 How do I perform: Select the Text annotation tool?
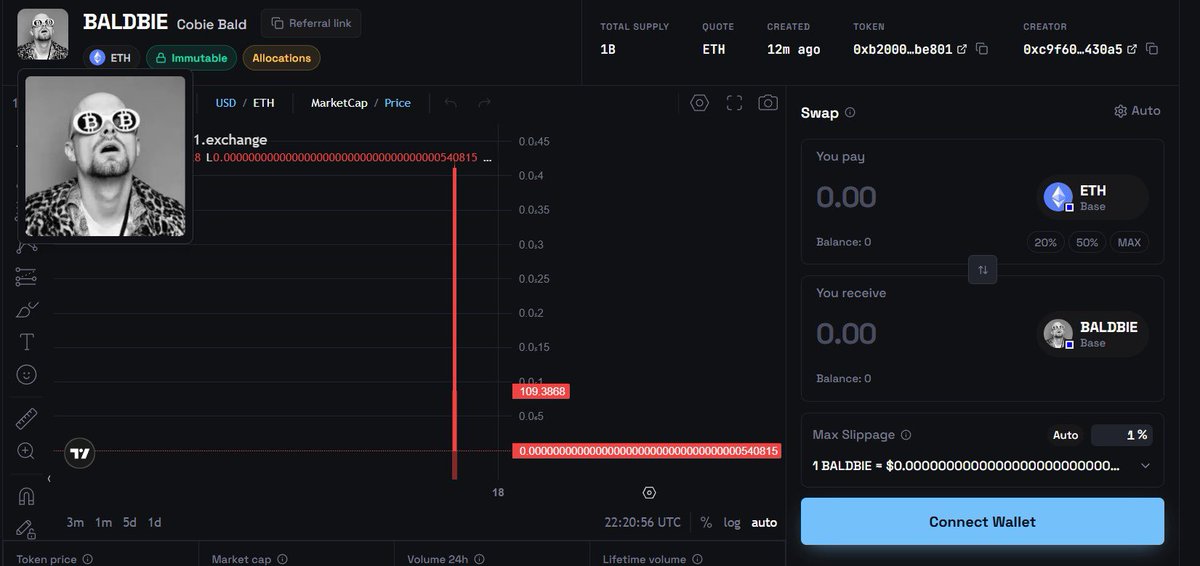27,342
